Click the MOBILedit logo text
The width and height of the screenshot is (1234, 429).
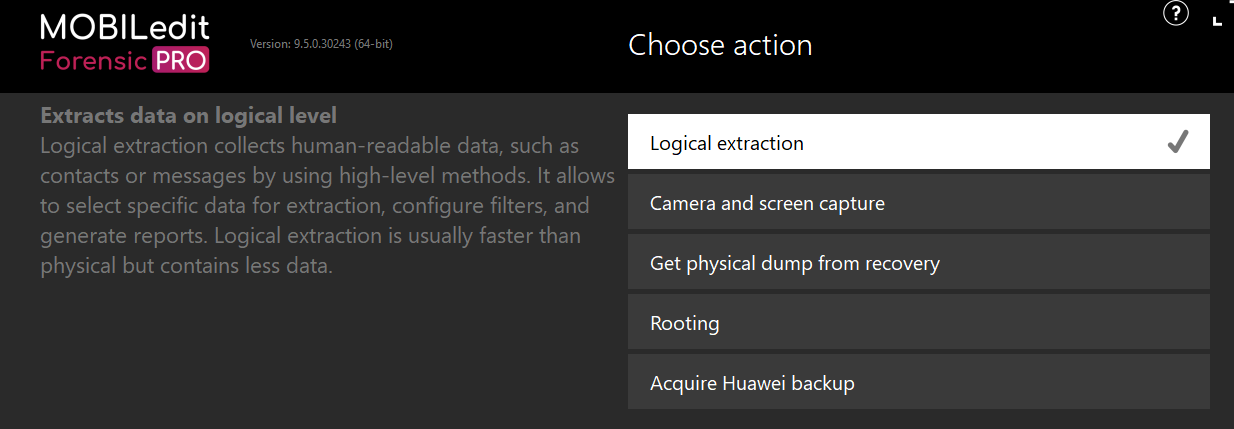(125, 27)
